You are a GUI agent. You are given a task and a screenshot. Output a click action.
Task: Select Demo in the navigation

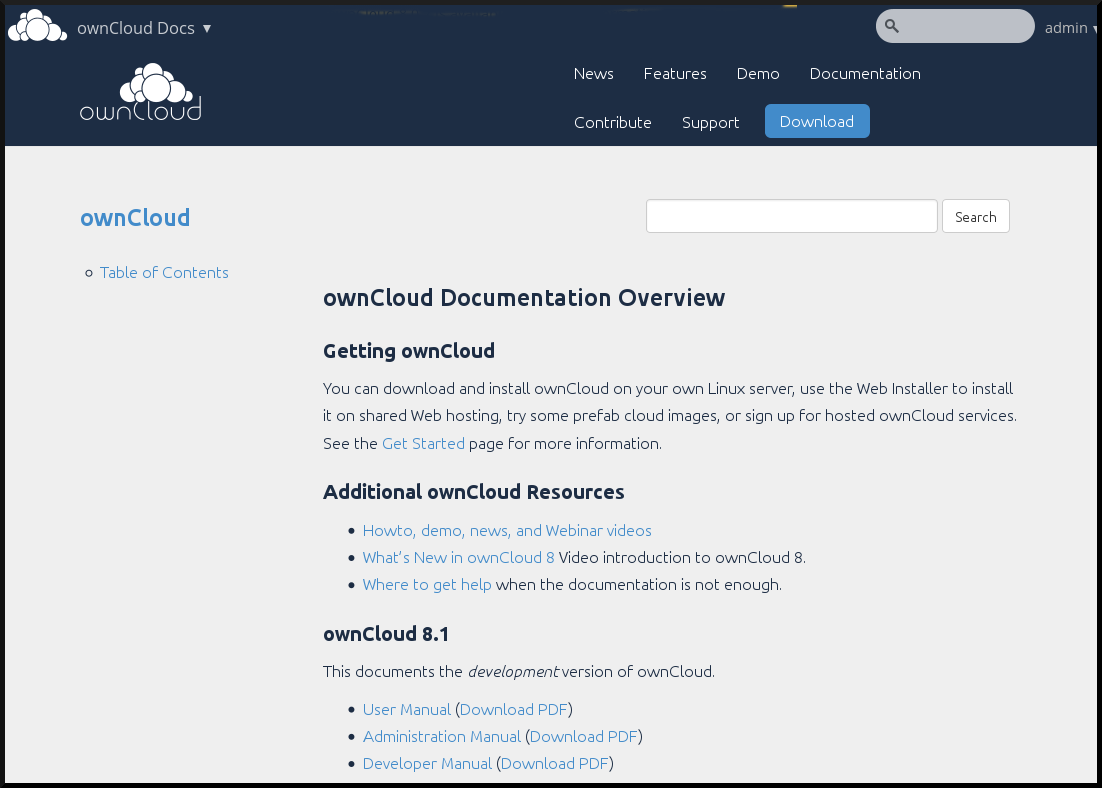coord(758,74)
